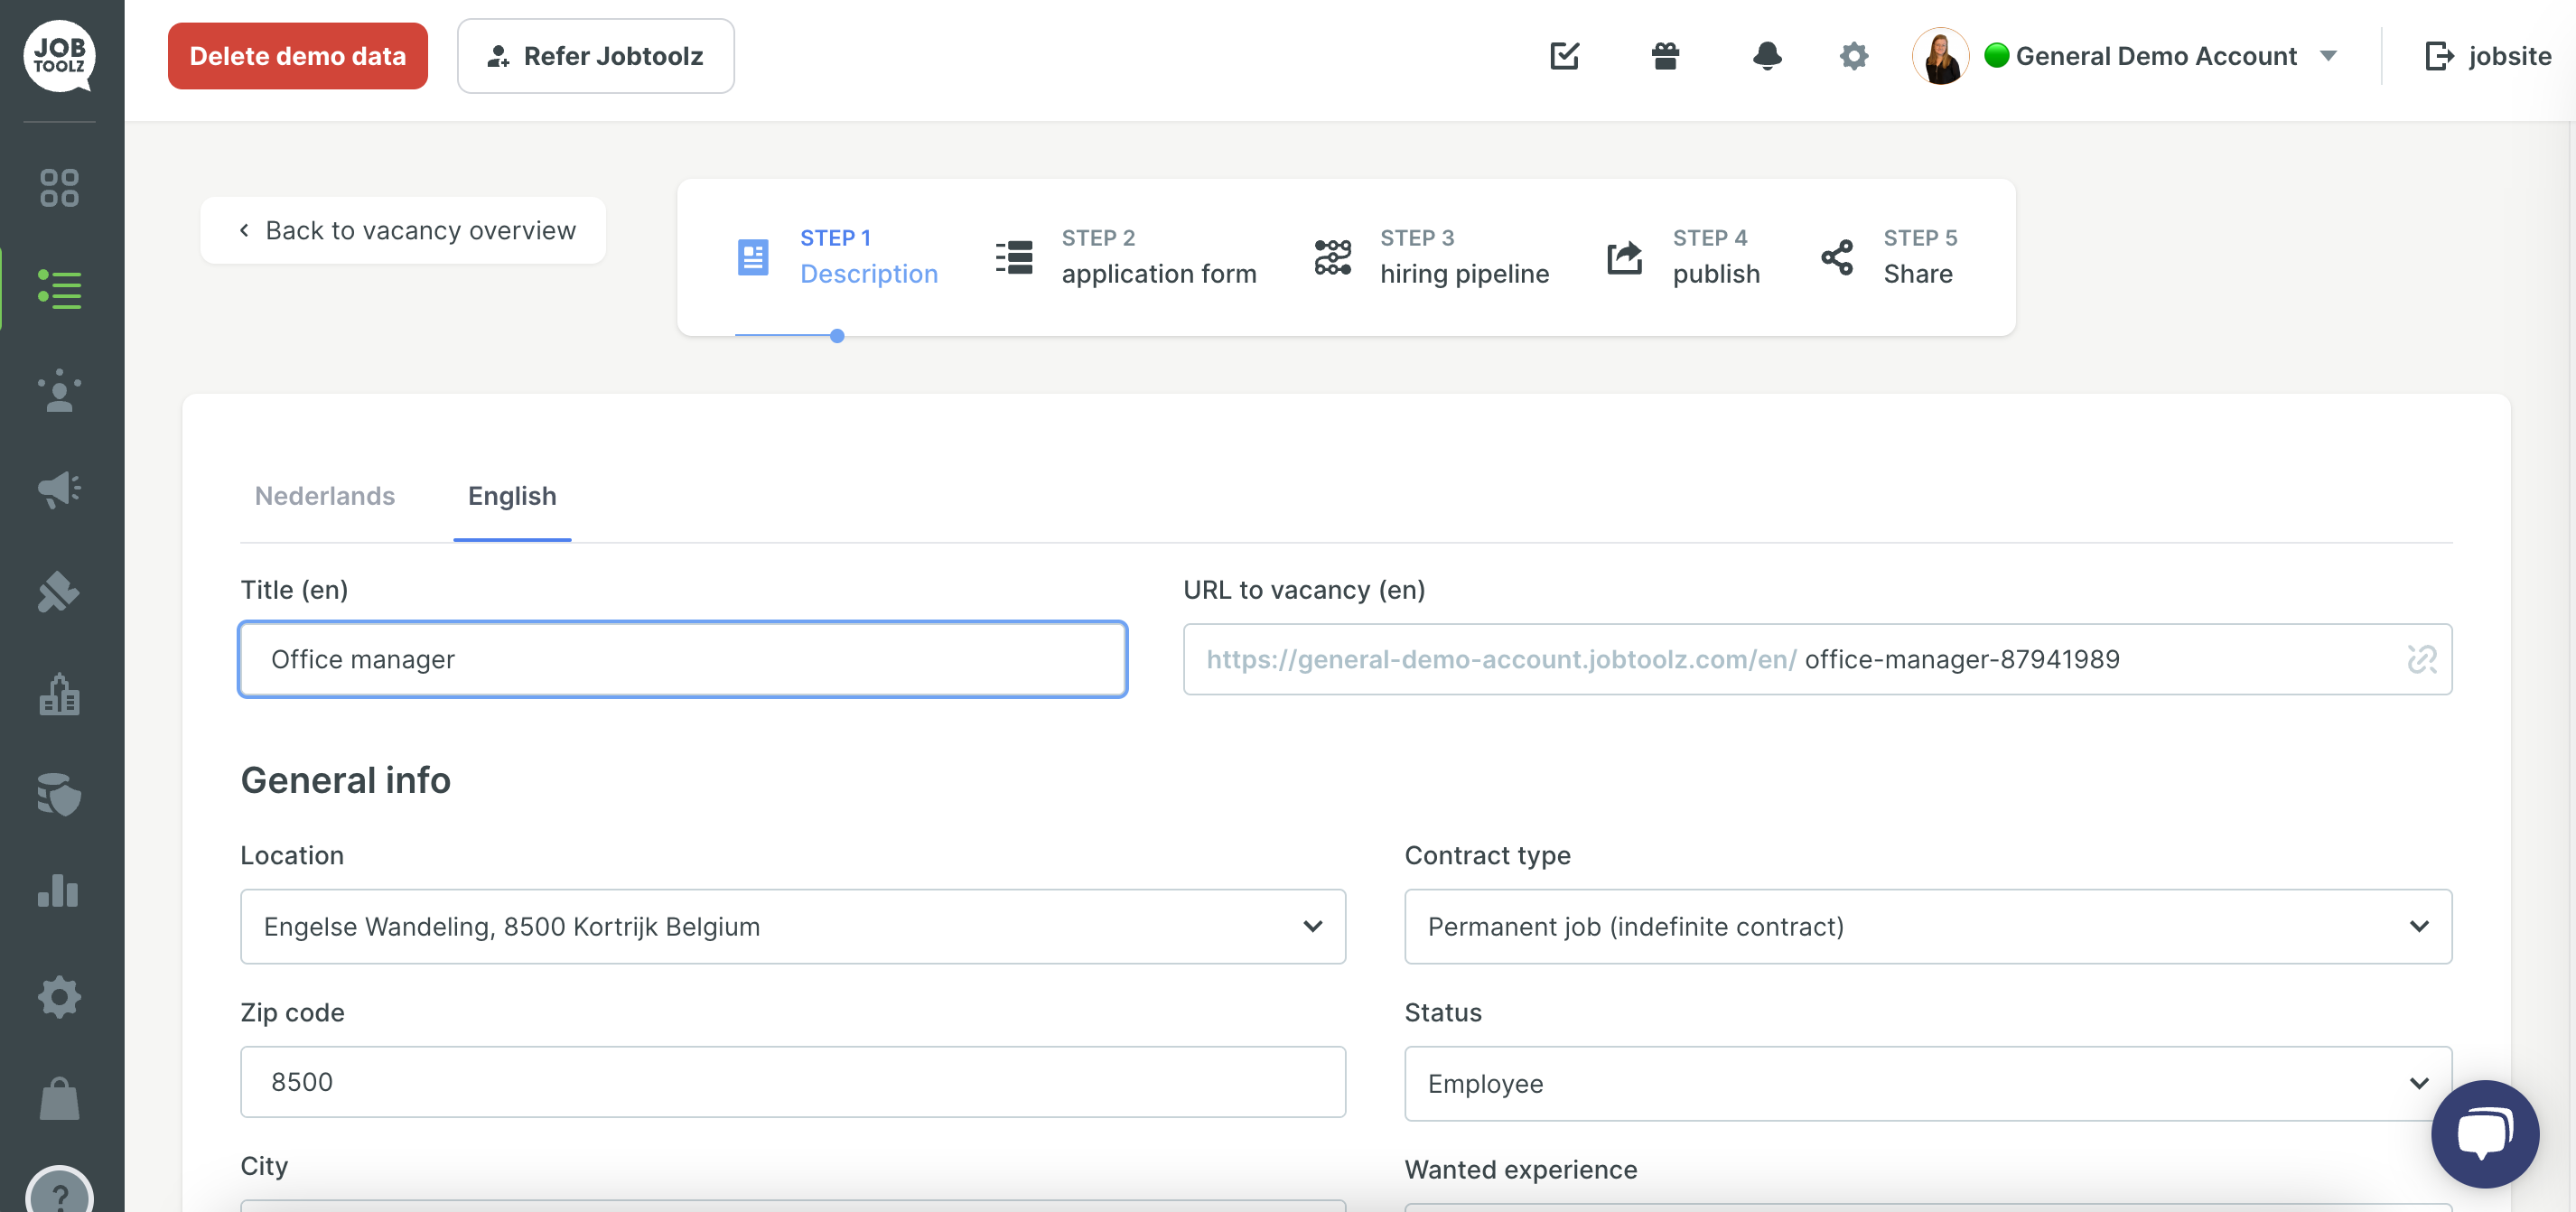Click the tasks checklist icon in header

coord(1564,56)
